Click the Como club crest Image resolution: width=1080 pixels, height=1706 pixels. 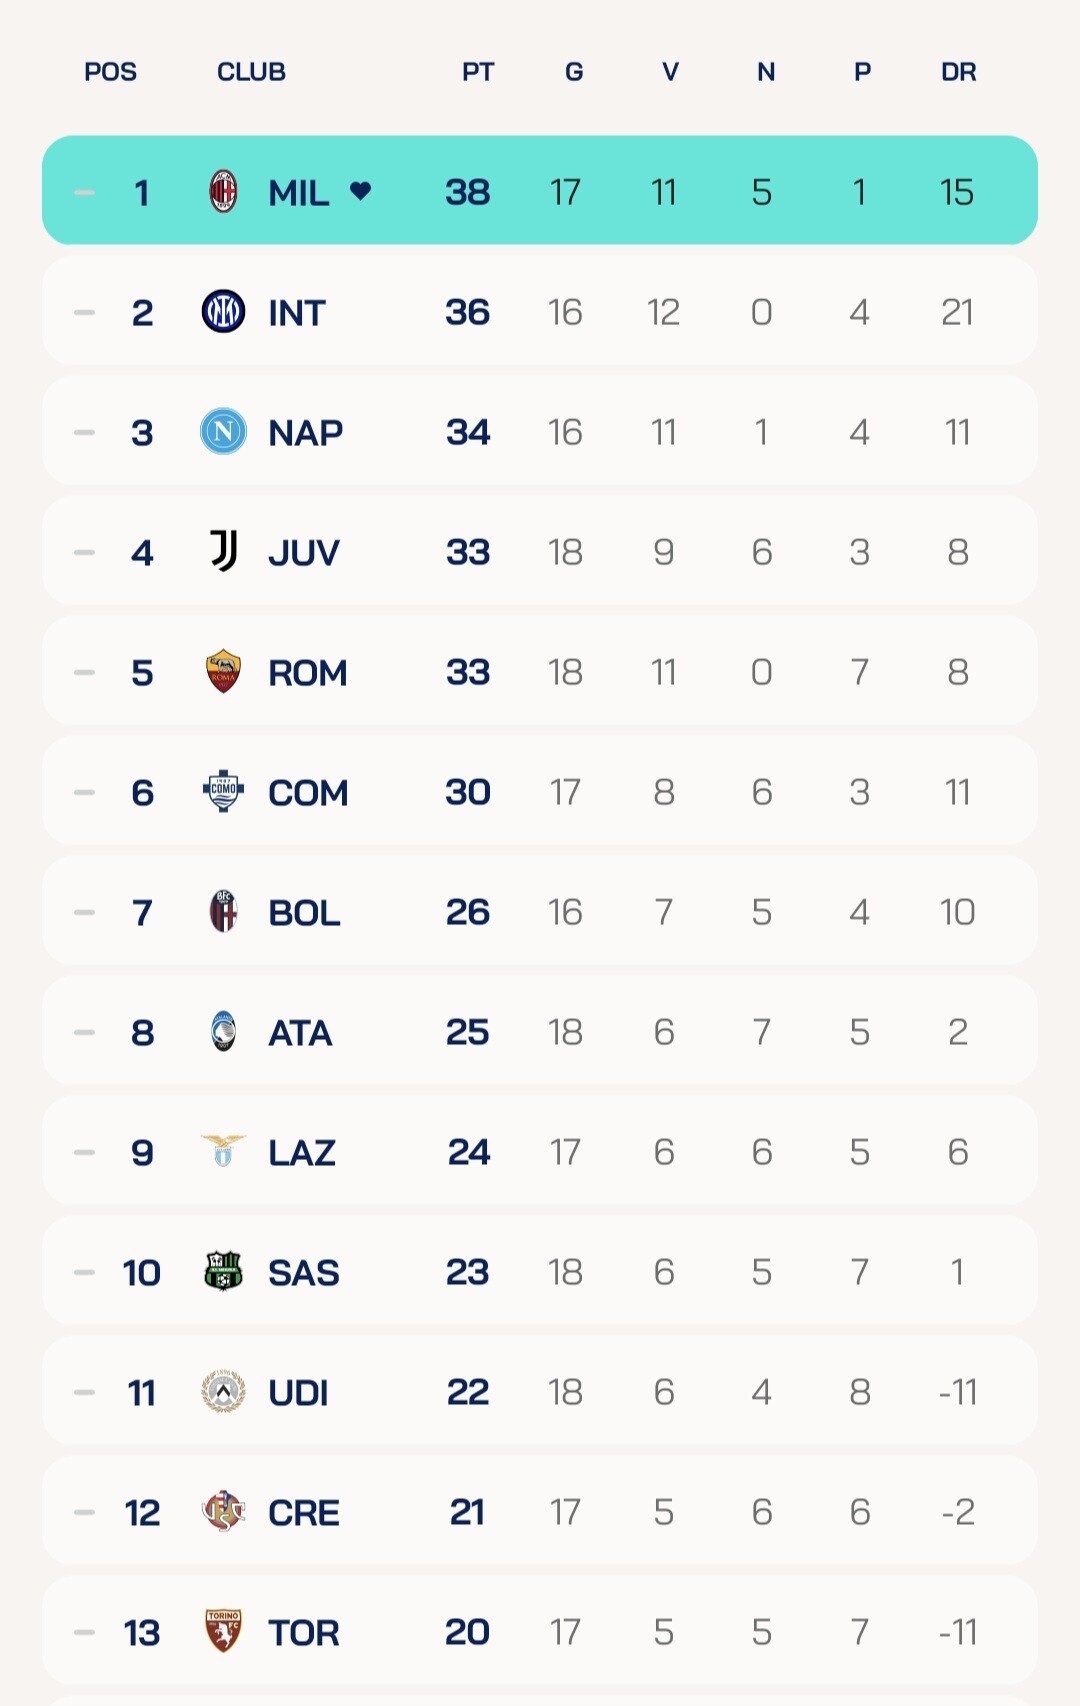coord(223,792)
